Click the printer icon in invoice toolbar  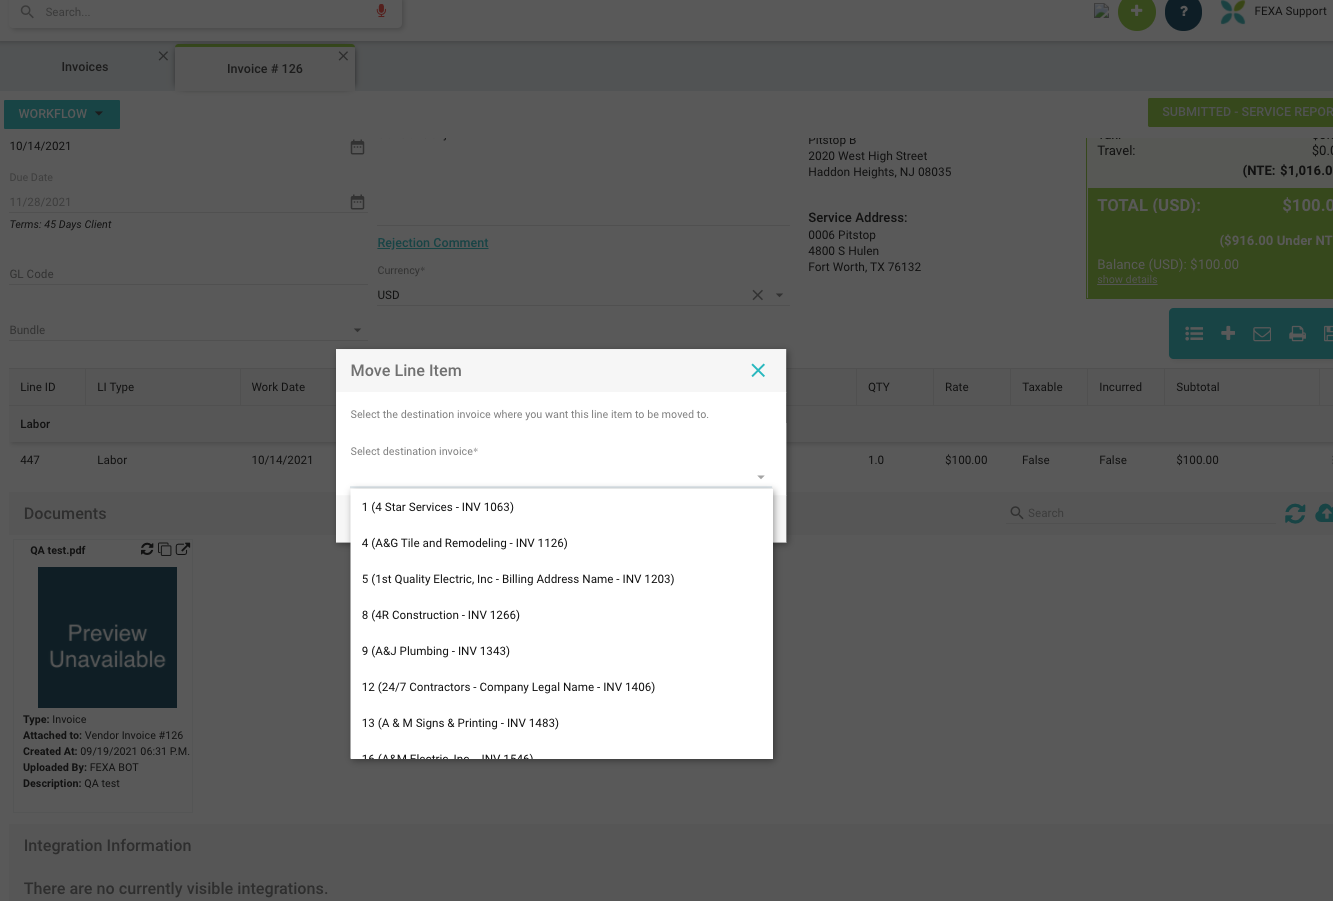point(1297,334)
